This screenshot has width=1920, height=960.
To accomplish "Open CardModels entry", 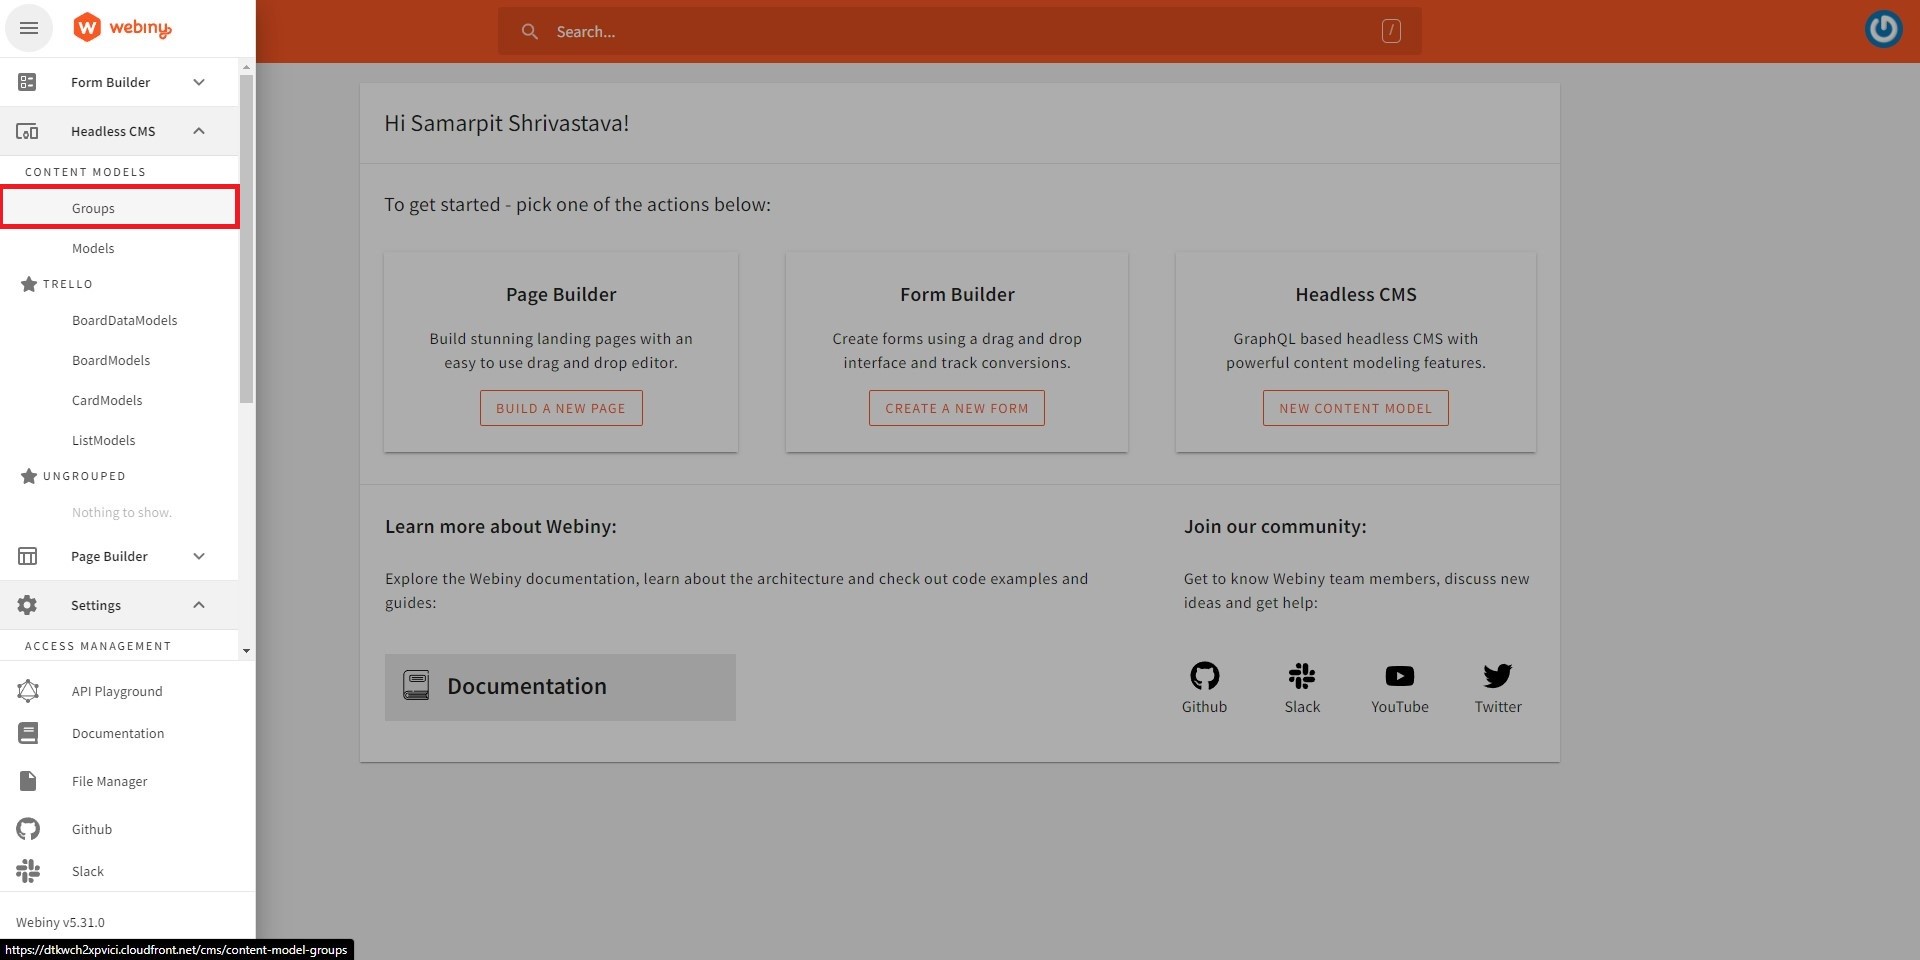I will tap(119, 400).
